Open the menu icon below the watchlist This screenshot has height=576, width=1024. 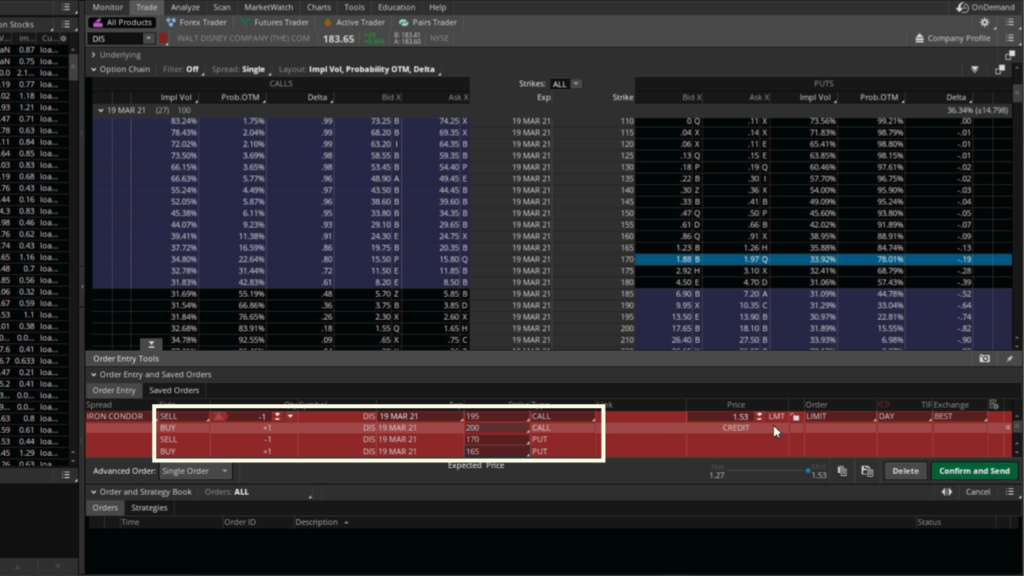[x=66, y=475]
